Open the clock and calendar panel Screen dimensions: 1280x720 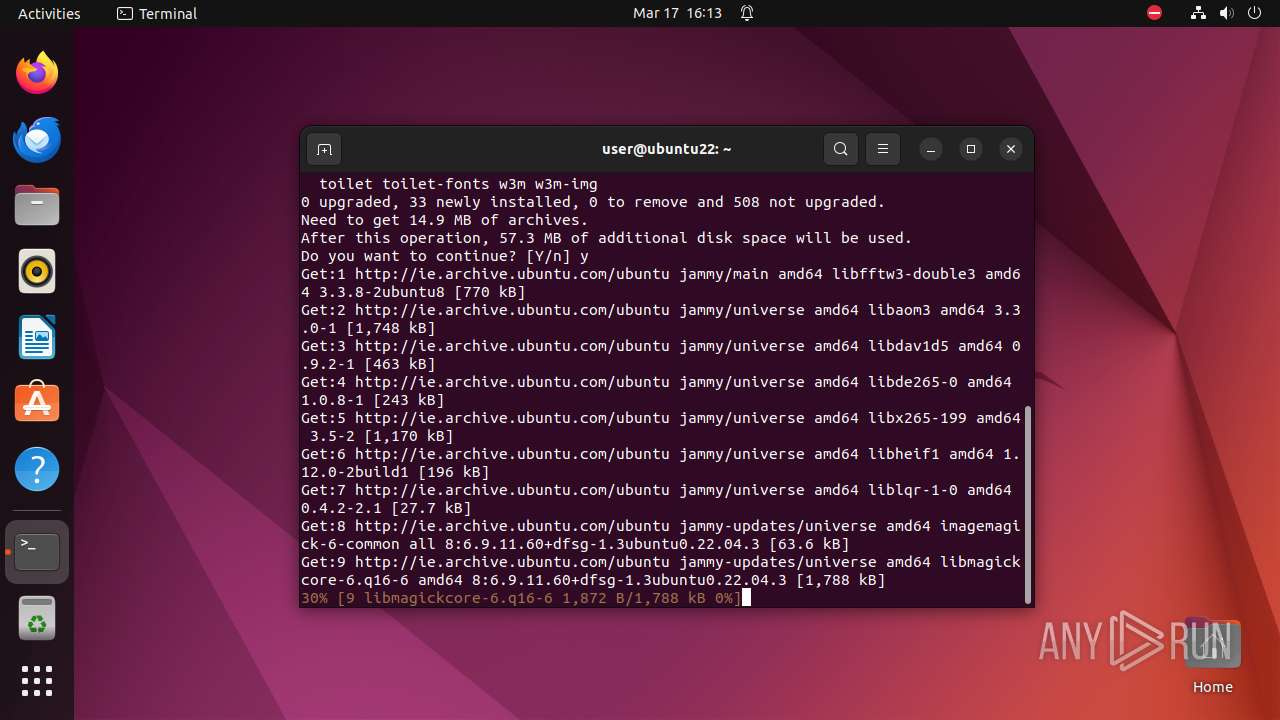[x=677, y=13]
